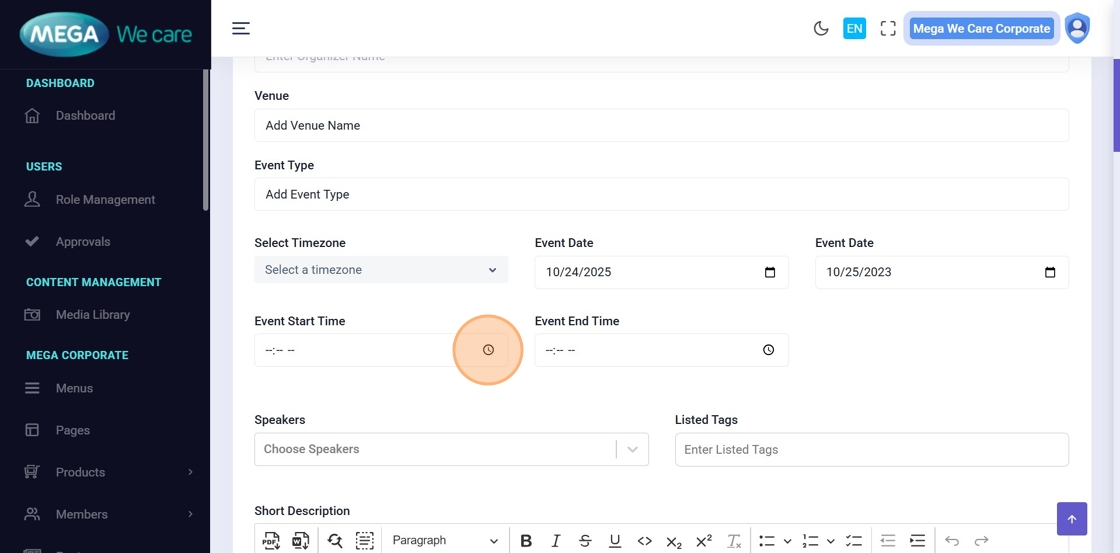Click the Export to PDF icon

pyautogui.click(x=271, y=541)
